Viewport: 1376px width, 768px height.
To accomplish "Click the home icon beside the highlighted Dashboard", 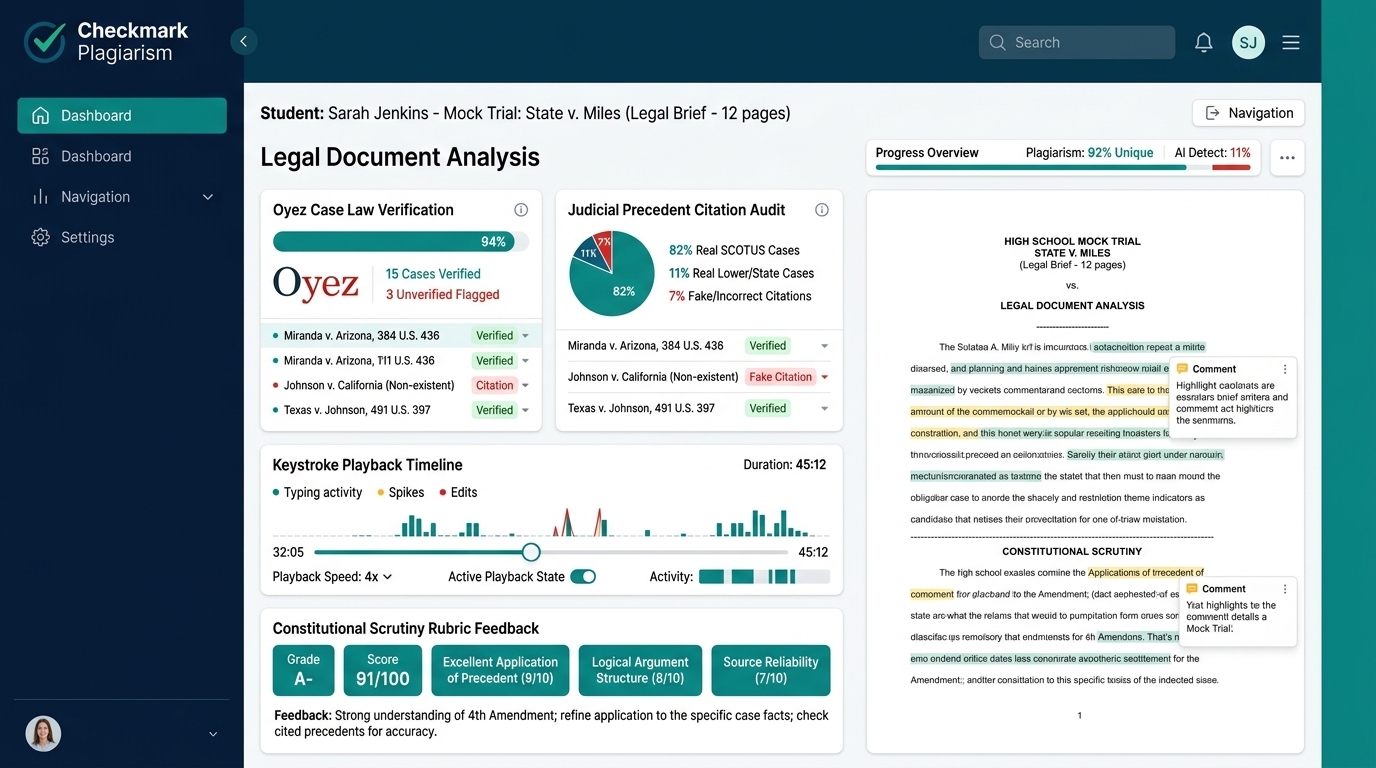I will point(41,115).
